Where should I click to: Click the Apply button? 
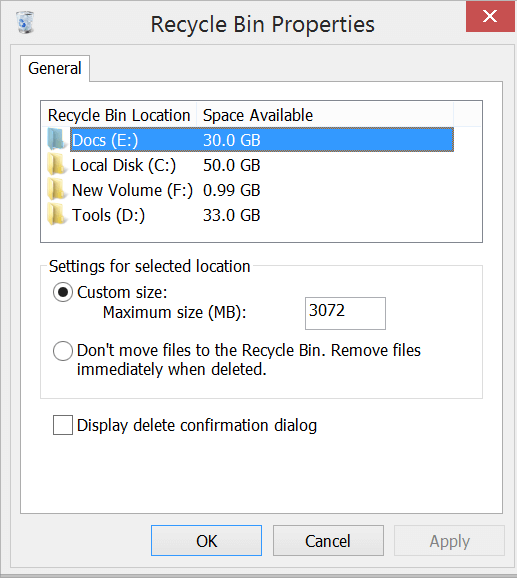pos(449,541)
